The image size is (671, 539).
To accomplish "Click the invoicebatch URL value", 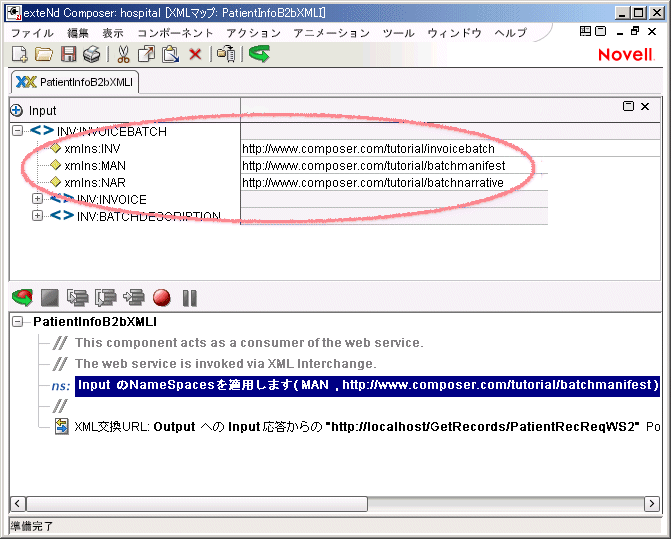I will pos(368,148).
